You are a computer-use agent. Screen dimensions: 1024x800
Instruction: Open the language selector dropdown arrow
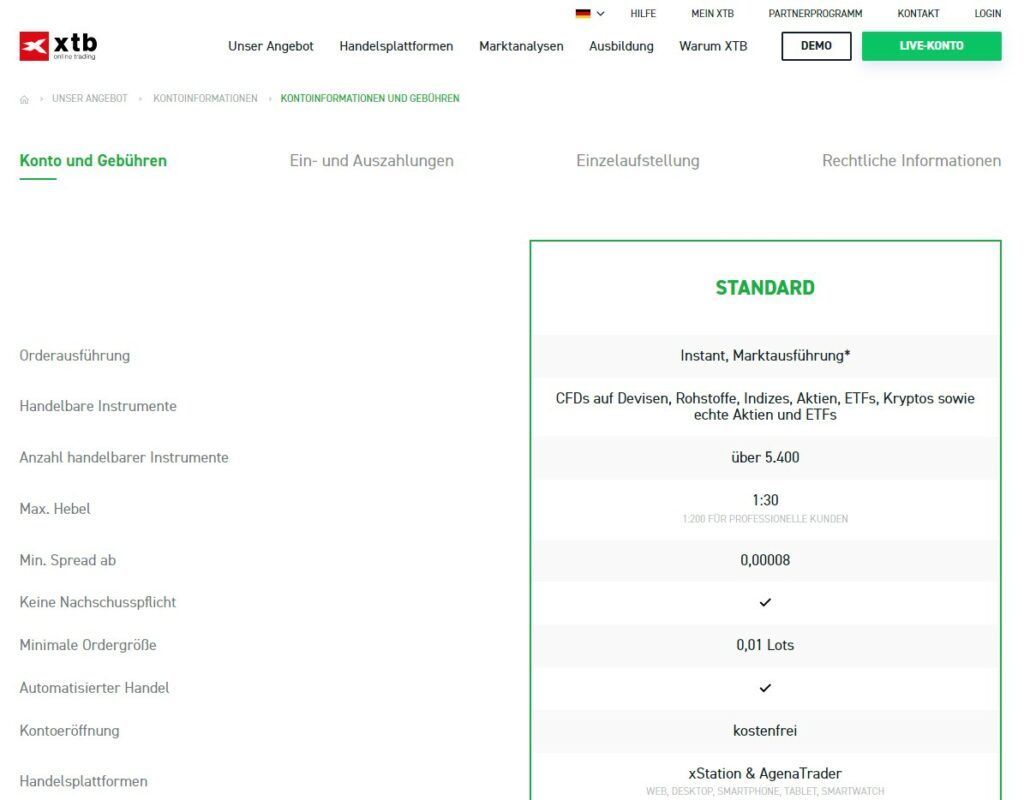601,13
